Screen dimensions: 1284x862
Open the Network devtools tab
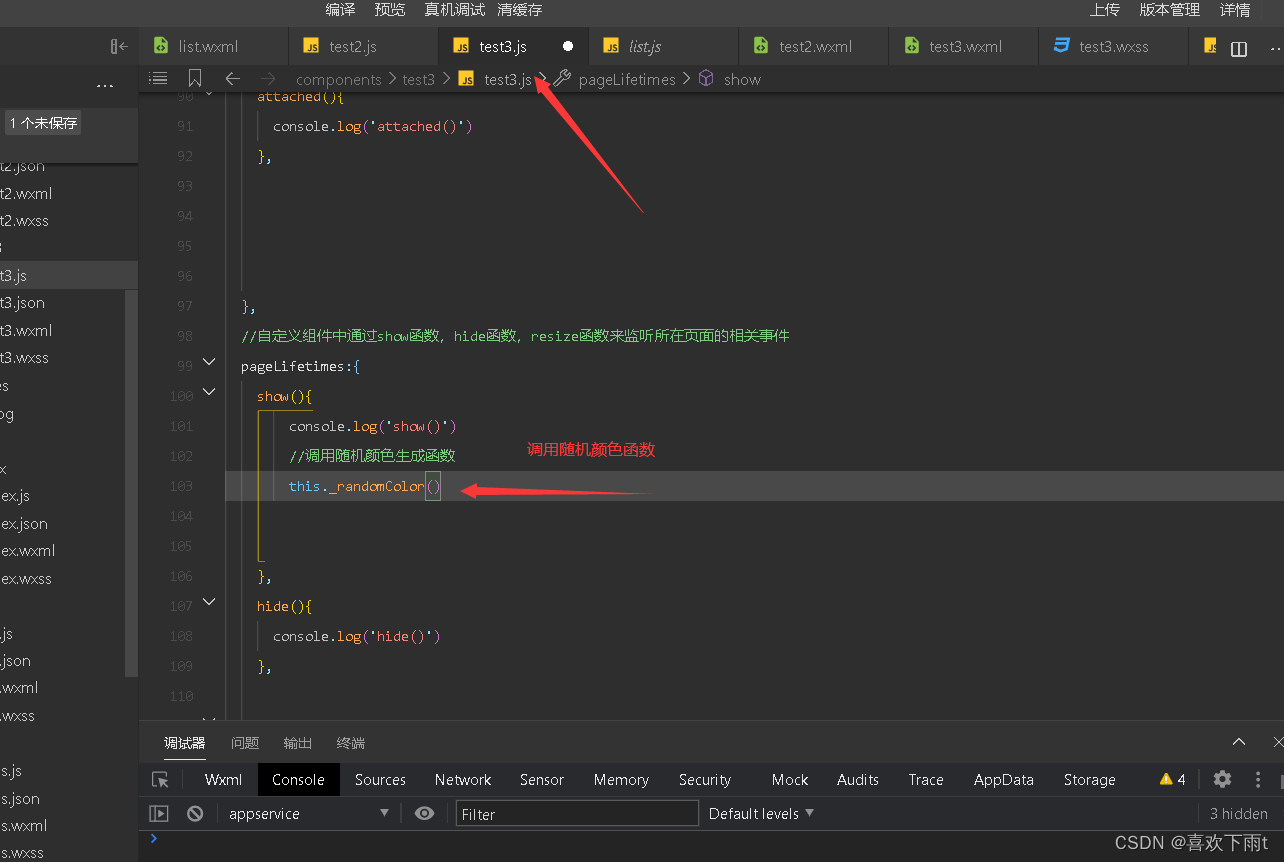(x=463, y=780)
